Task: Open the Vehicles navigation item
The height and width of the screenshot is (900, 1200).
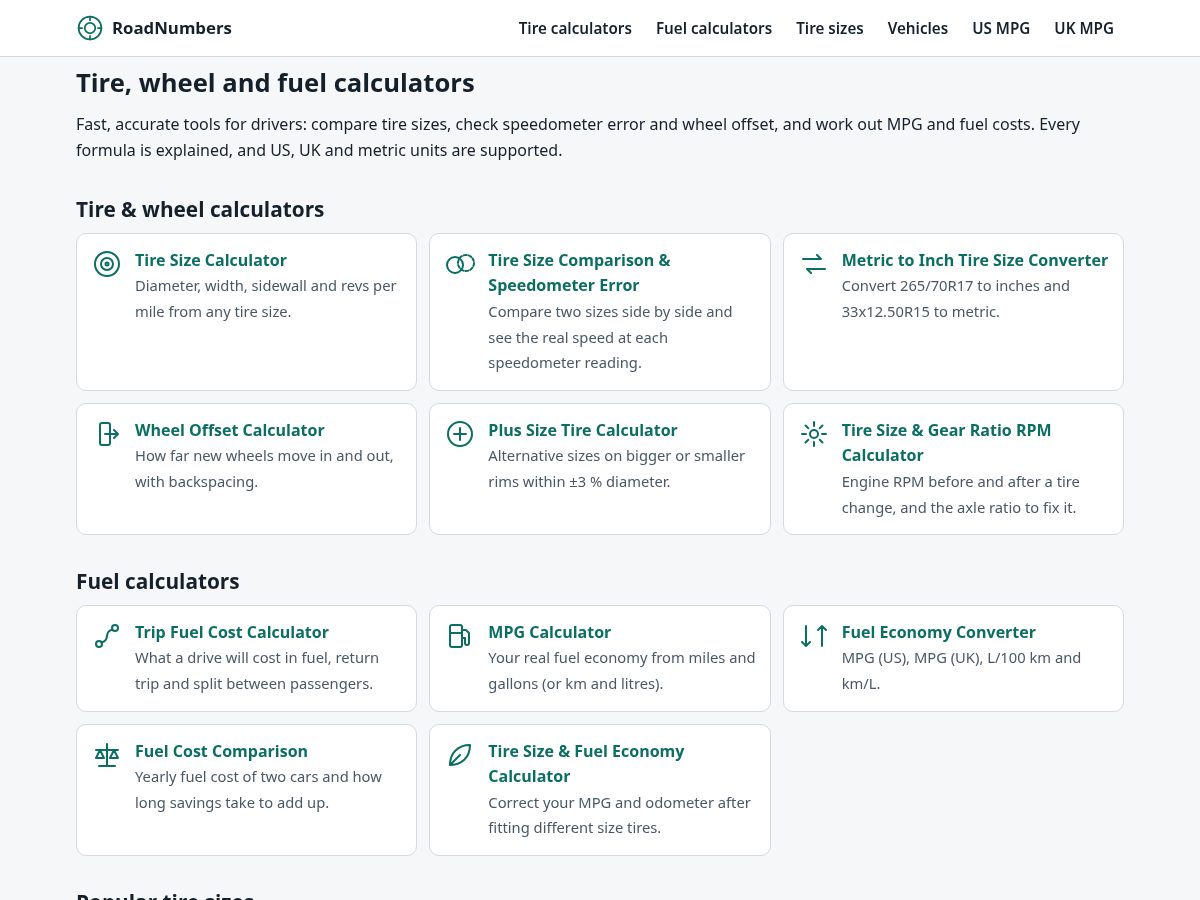Action: [x=918, y=28]
